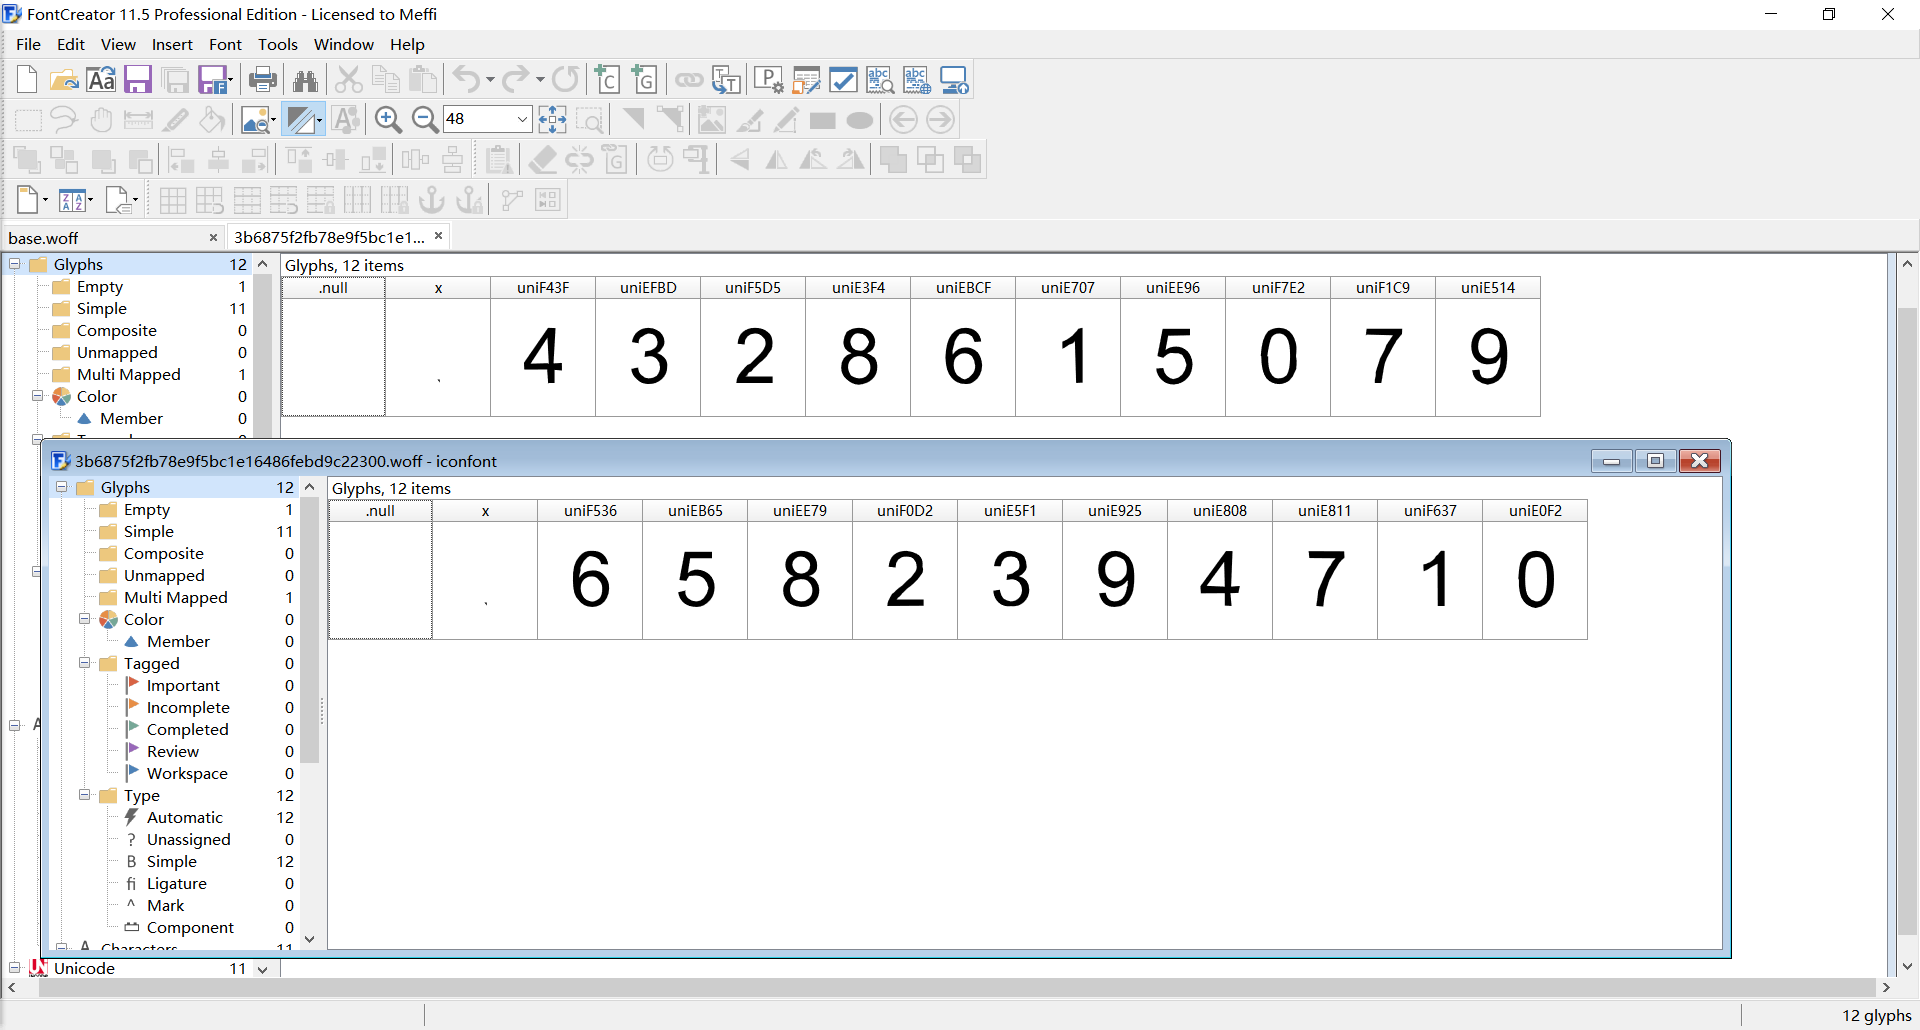Collapse the Unicode node in base.woff panel

point(15,968)
